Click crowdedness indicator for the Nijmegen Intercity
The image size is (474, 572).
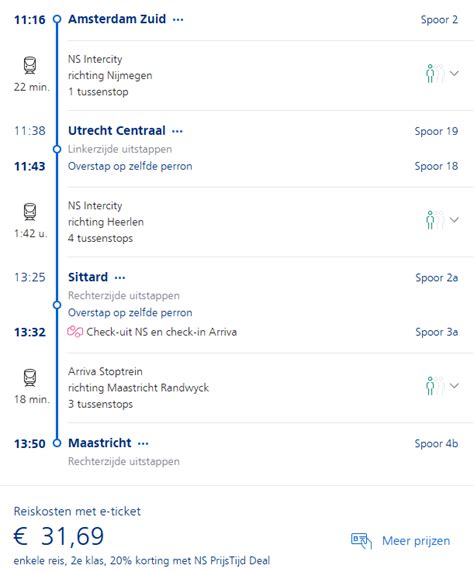click(x=435, y=74)
